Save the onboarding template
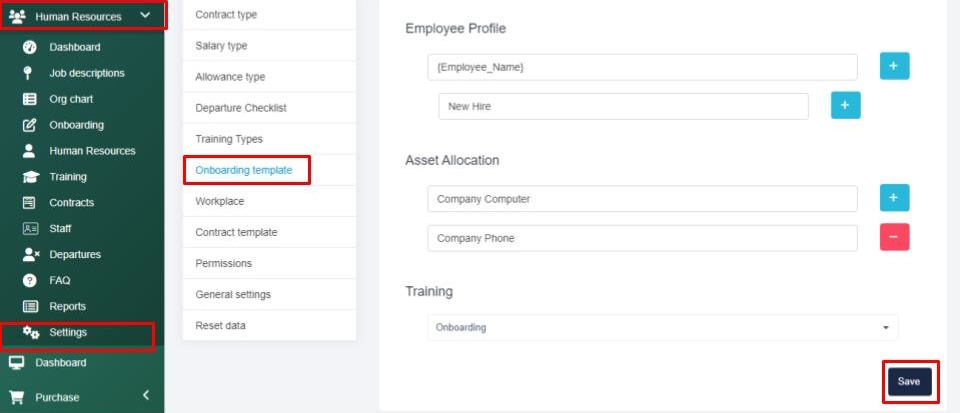 (x=908, y=381)
